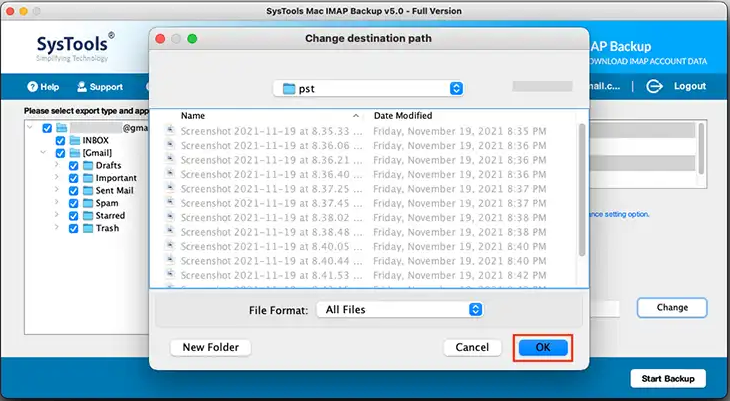The height and width of the screenshot is (401, 730).
Task: Cancel the destination path dialog
Action: click(x=472, y=347)
